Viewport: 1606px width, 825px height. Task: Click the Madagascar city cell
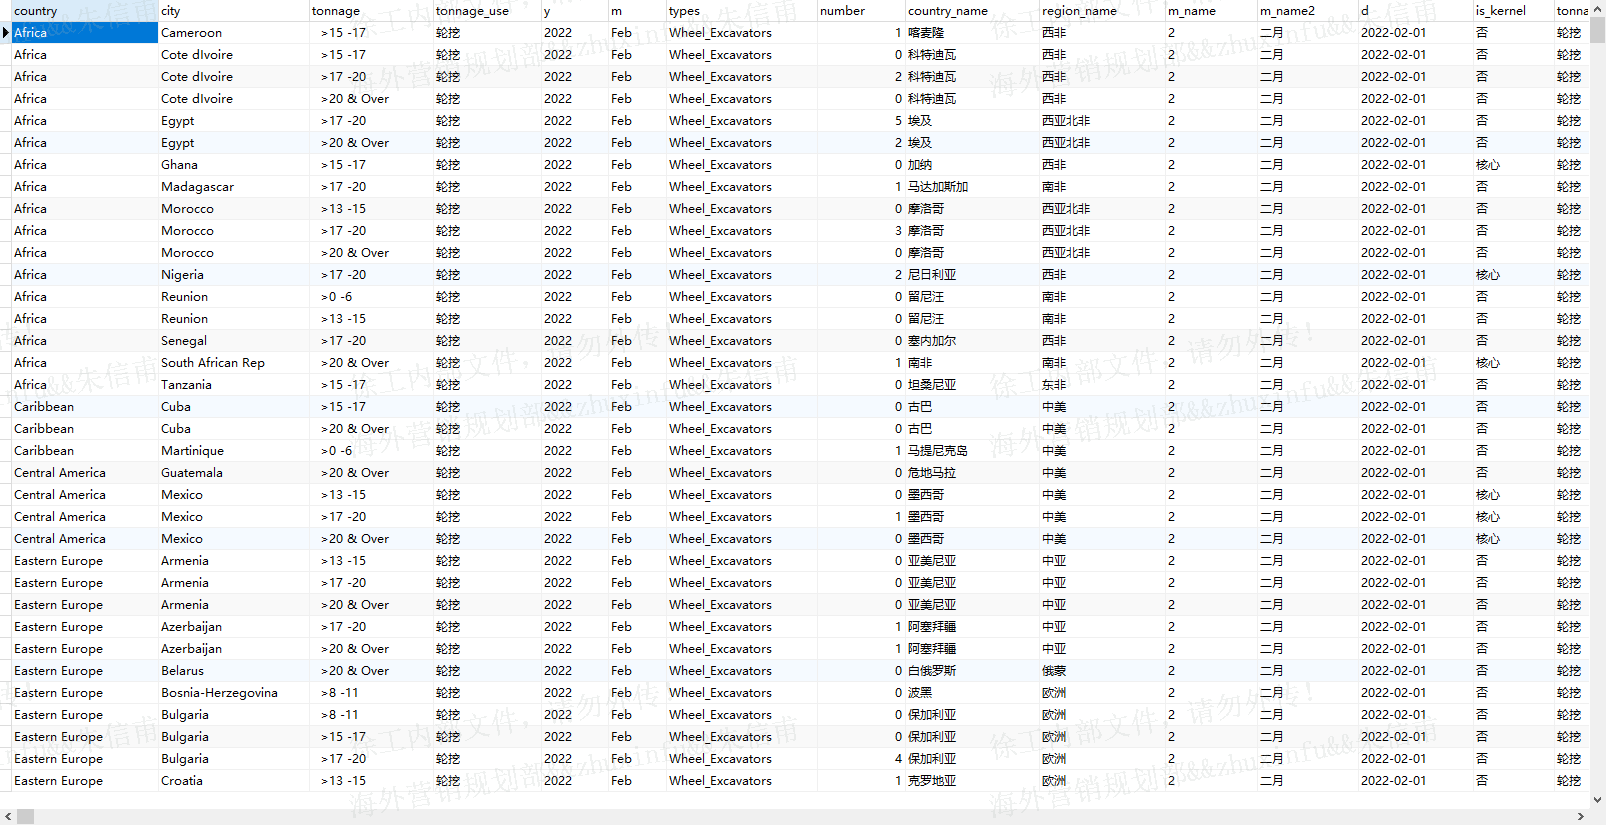197,187
